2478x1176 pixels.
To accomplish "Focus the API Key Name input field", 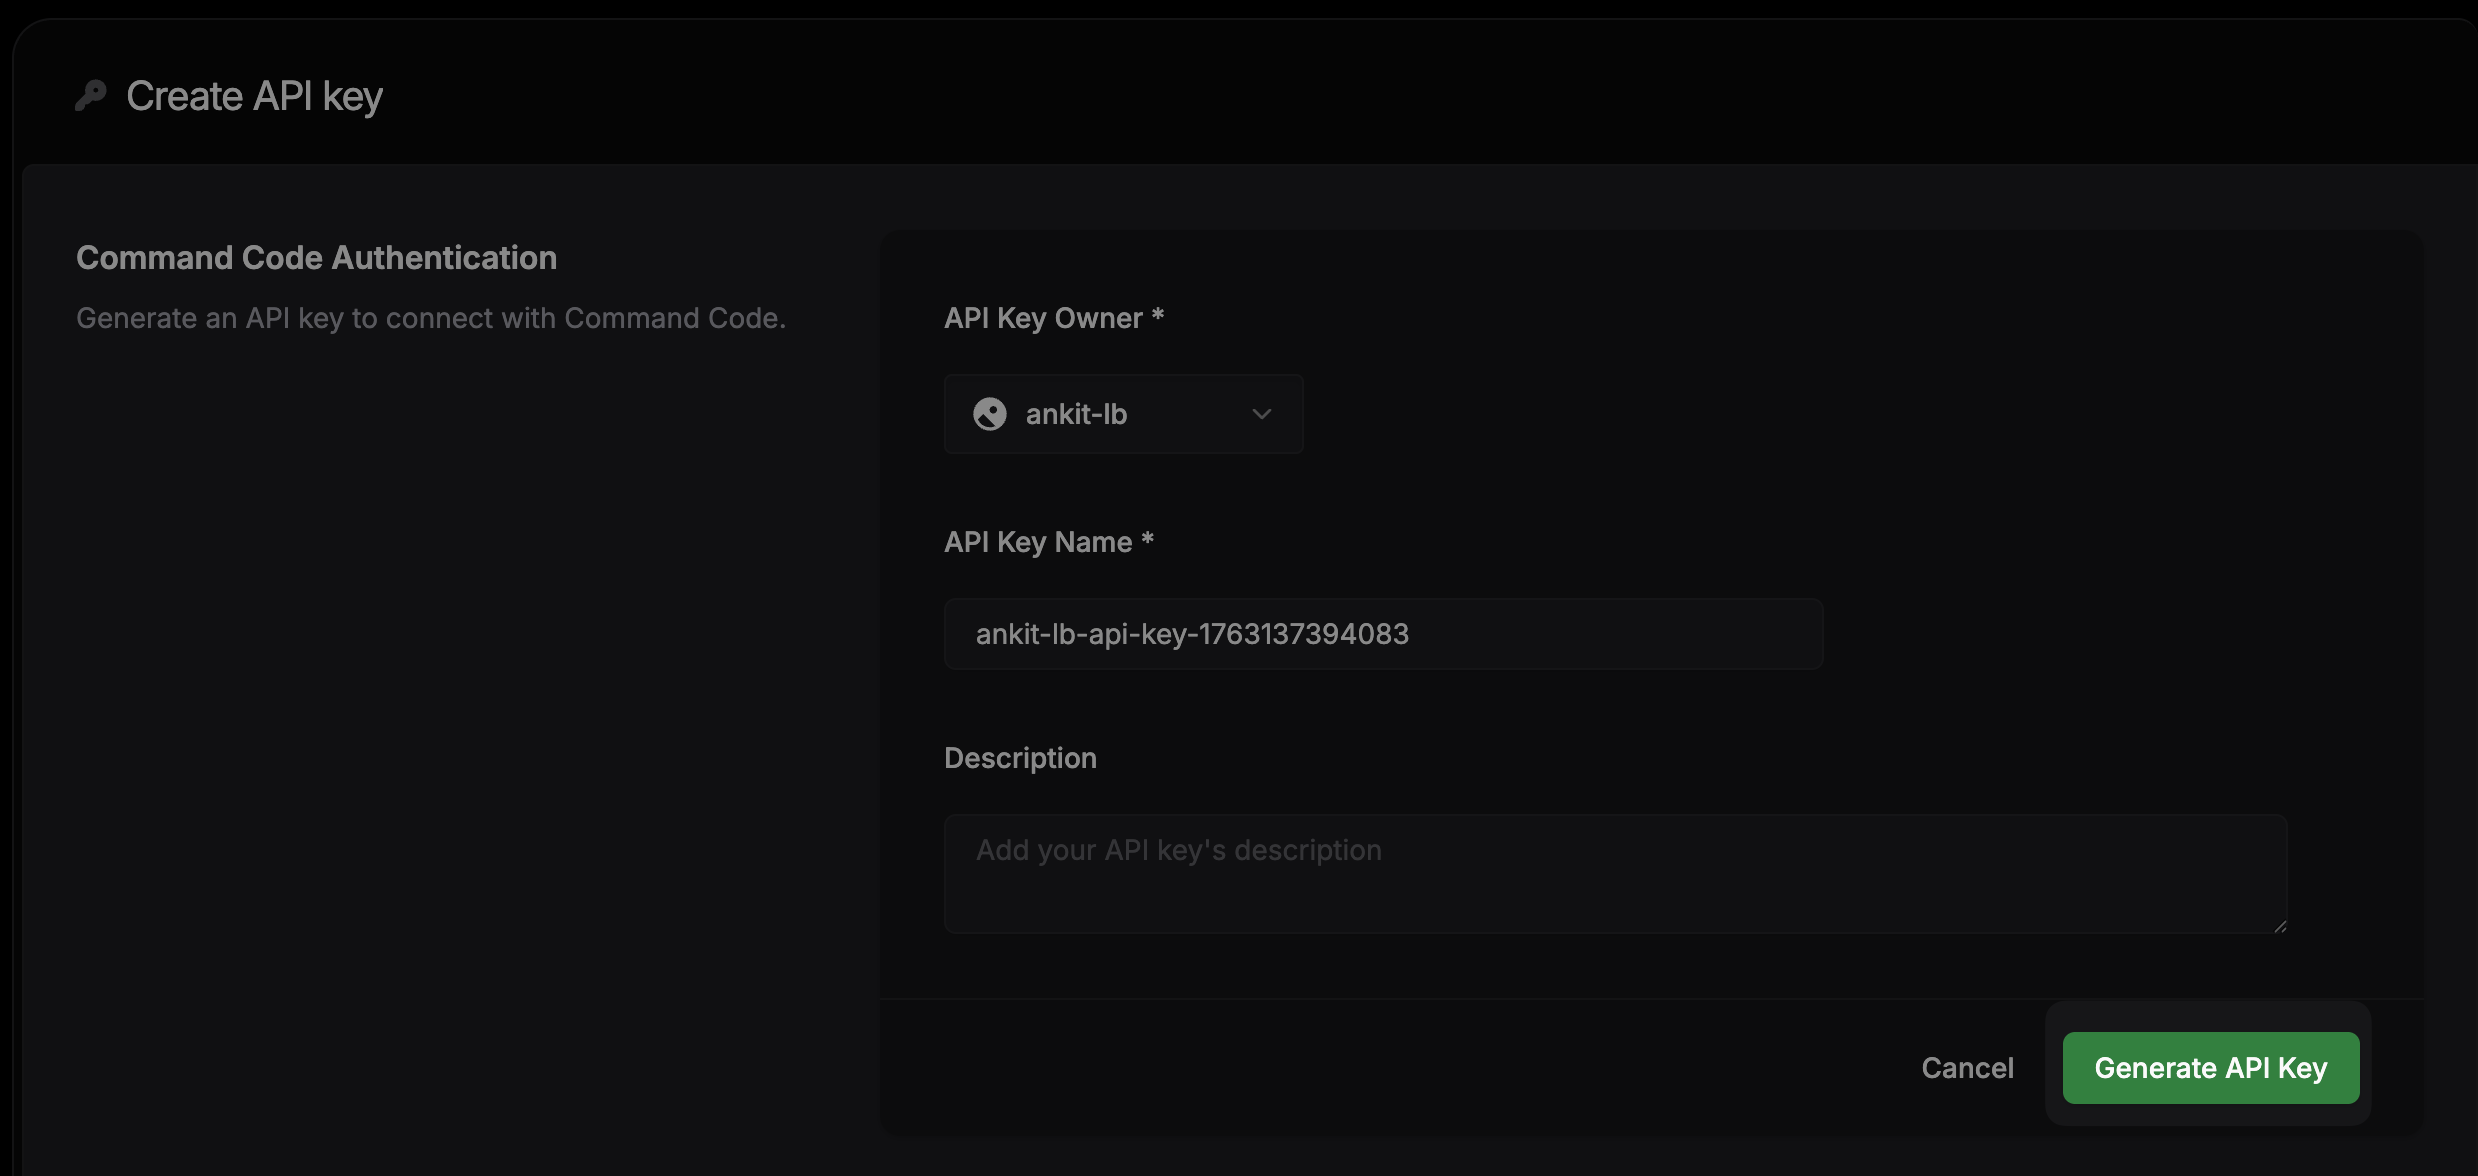I will pos(1383,634).
